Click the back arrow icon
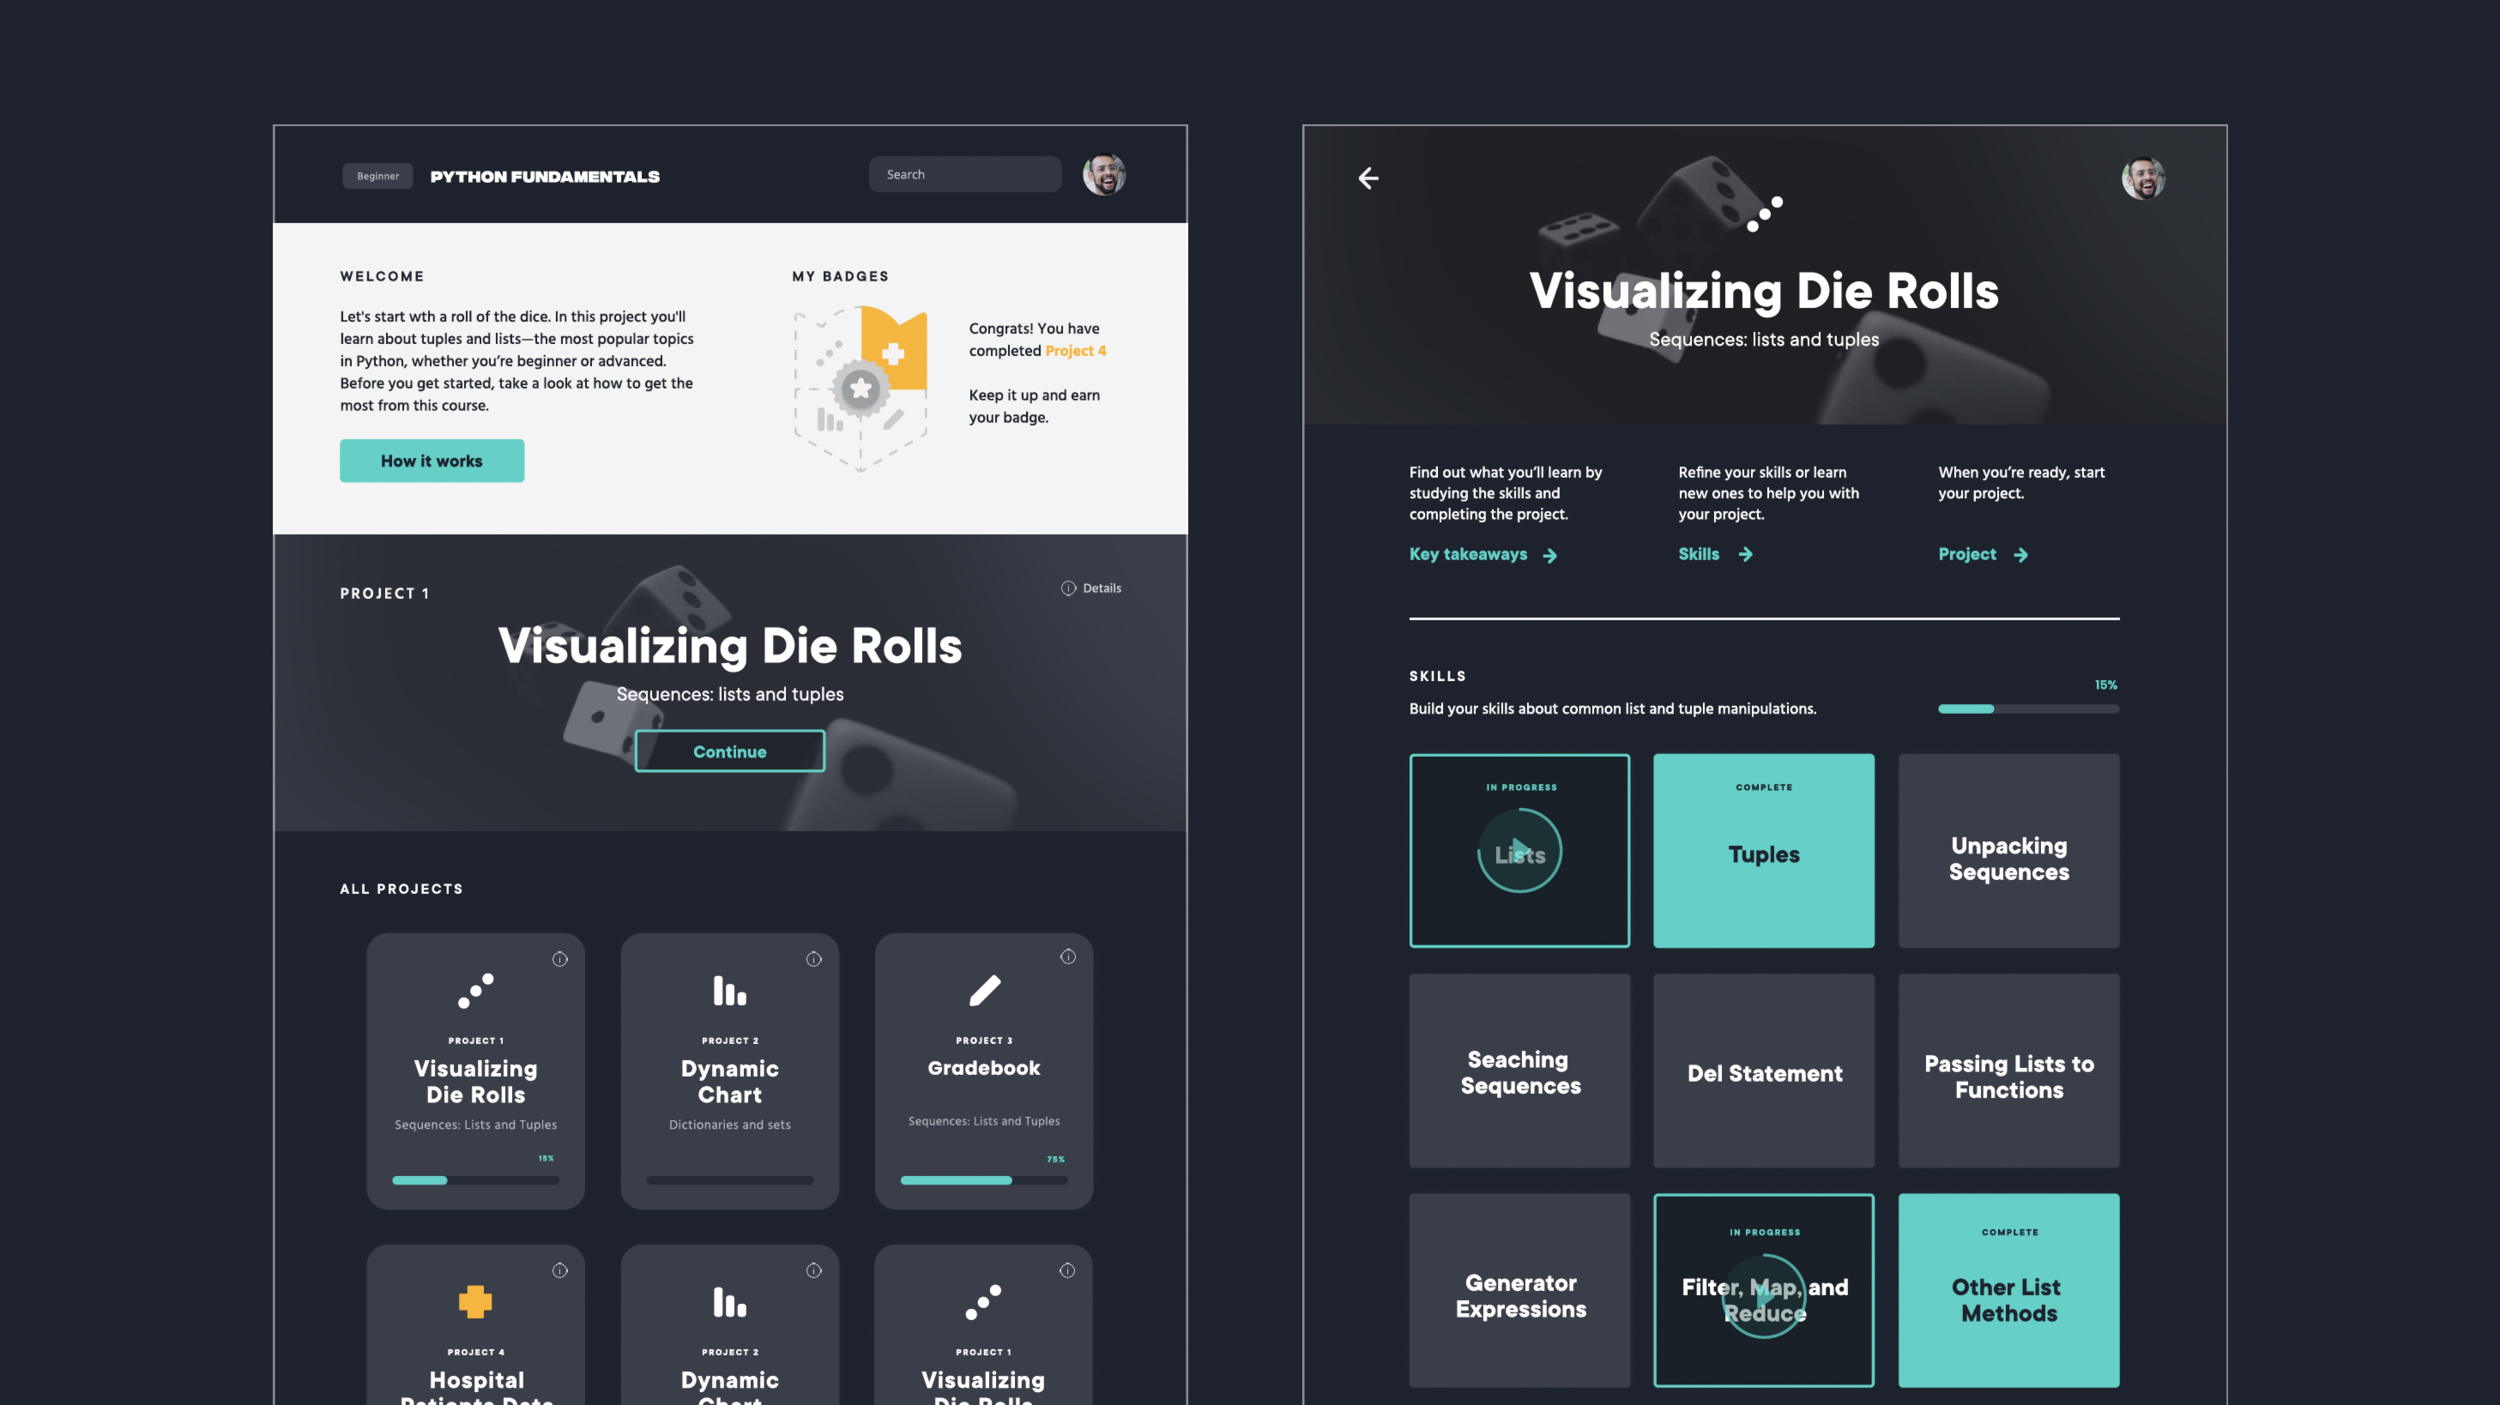This screenshot has height=1405, width=2500. pyautogui.click(x=1368, y=178)
